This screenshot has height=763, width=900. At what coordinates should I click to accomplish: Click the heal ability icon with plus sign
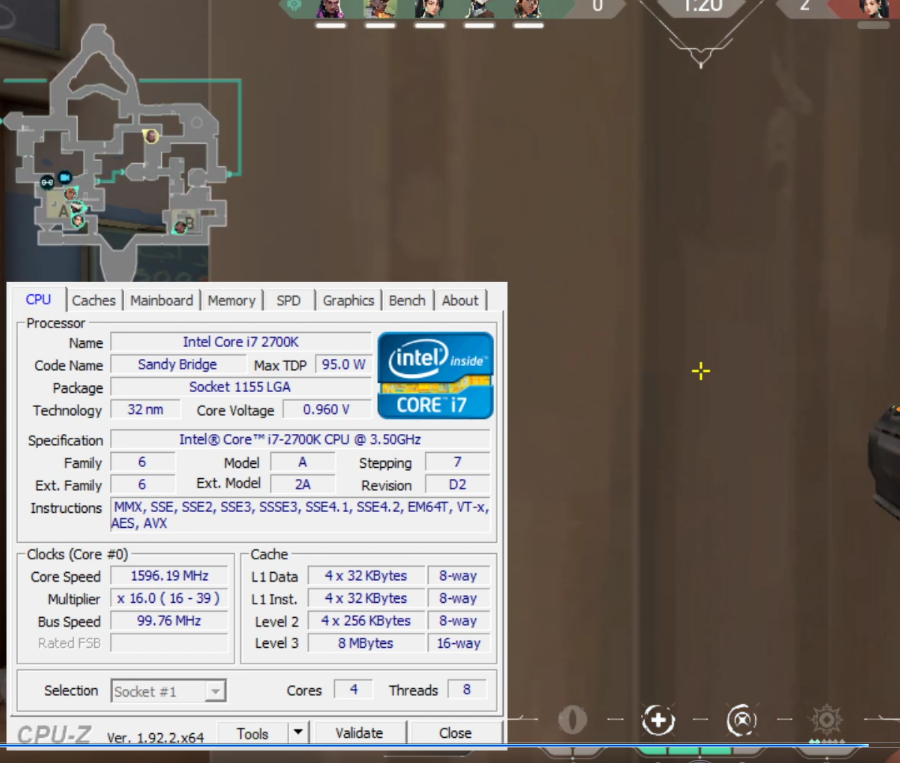pos(658,720)
